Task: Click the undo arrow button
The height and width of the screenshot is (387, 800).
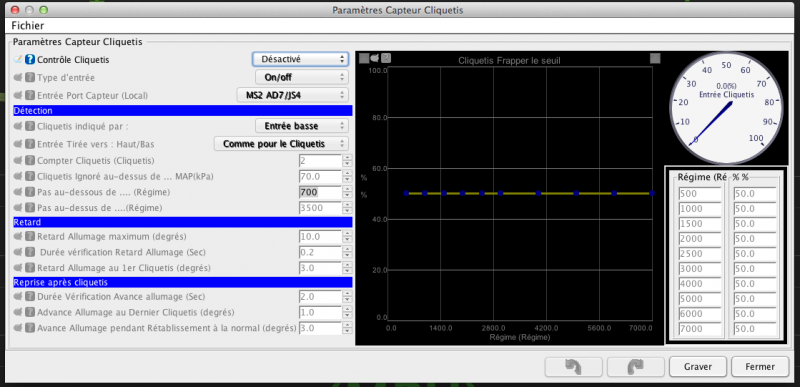Action: [574, 367]
